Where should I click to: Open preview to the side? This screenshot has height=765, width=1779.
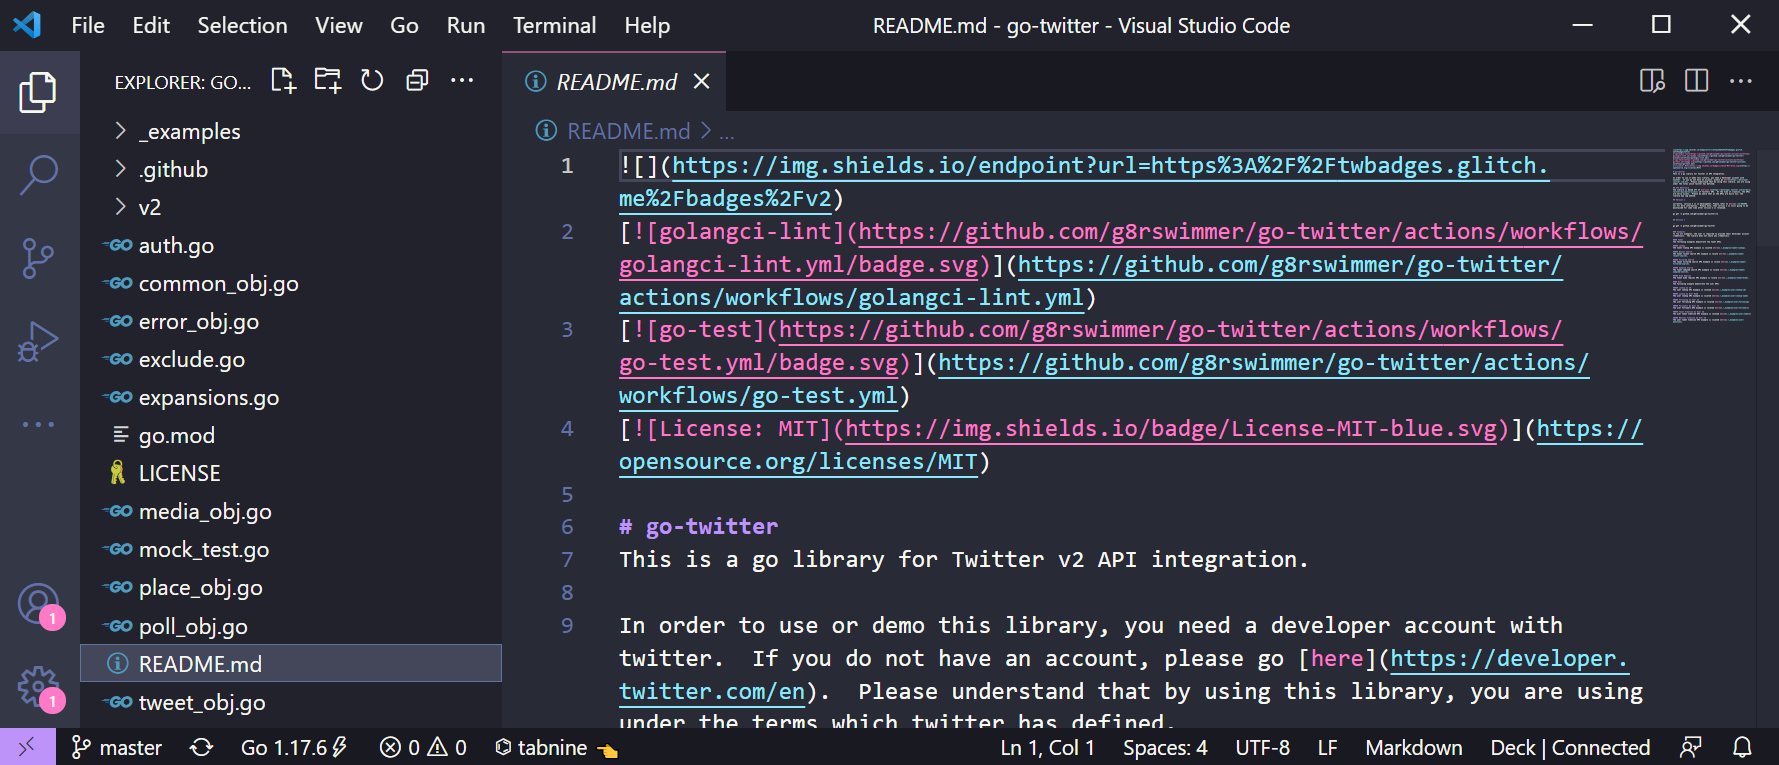[x=1652, y=81]
